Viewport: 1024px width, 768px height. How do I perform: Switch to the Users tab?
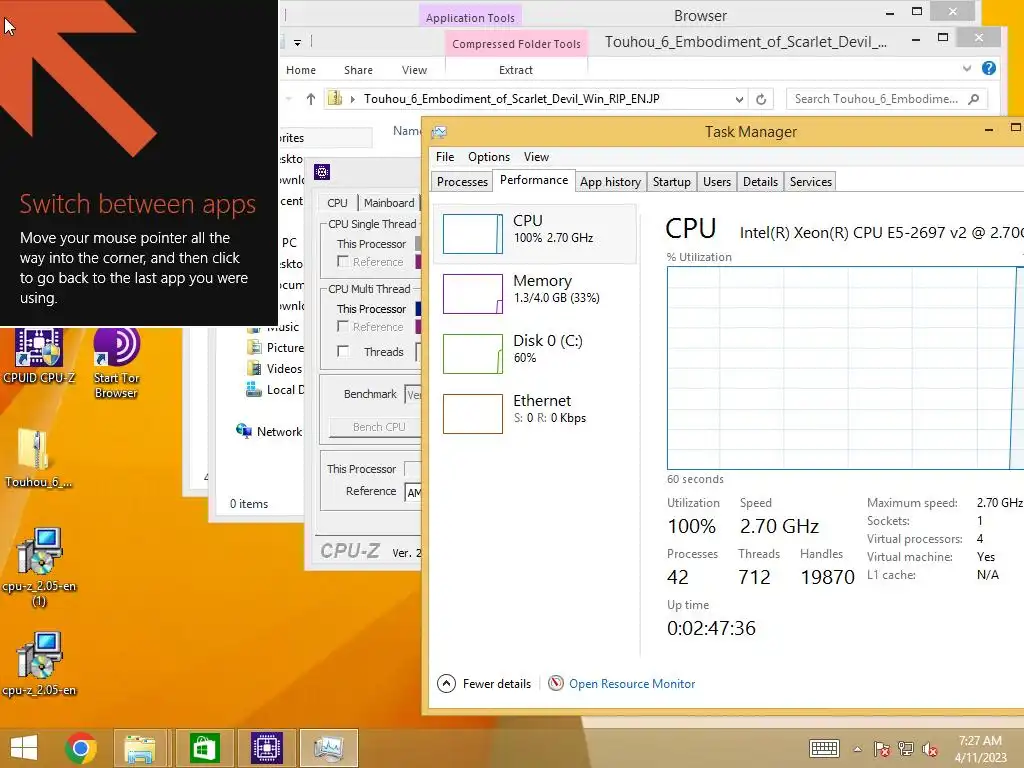tap(716, 182)
